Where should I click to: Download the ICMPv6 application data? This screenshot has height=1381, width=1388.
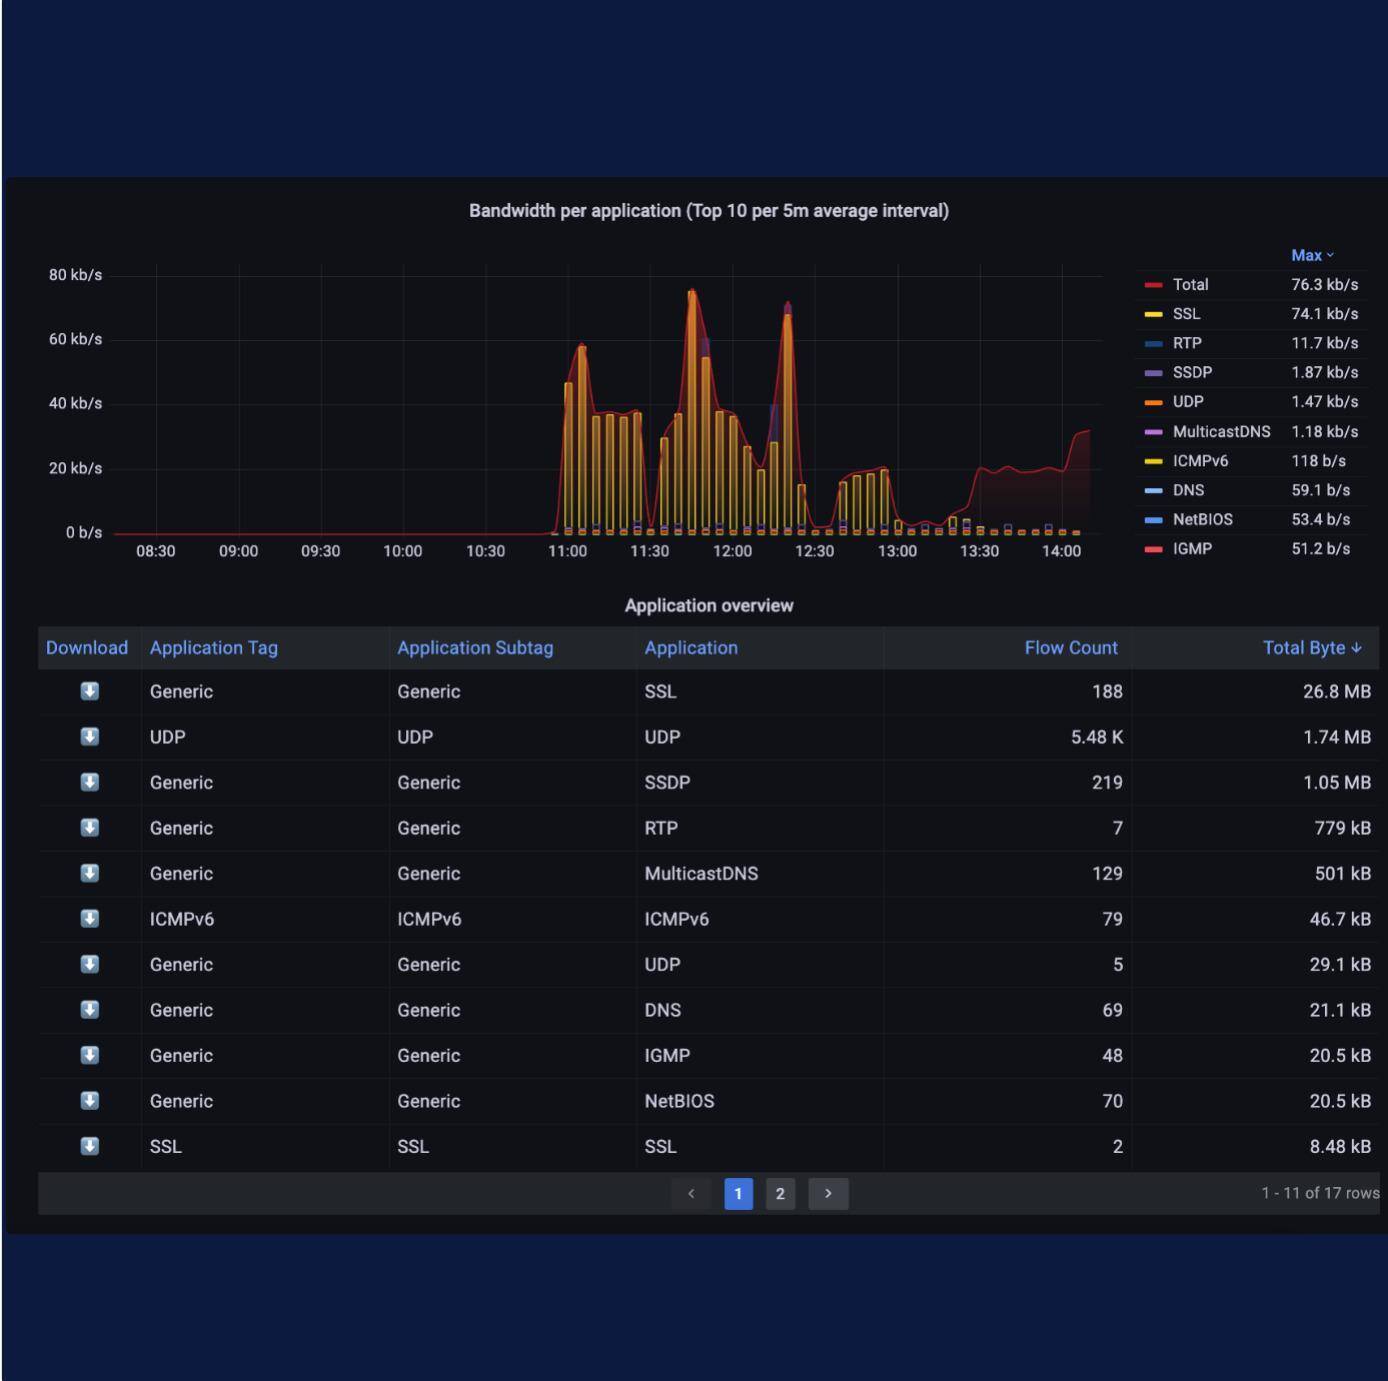tap(89, 918)
